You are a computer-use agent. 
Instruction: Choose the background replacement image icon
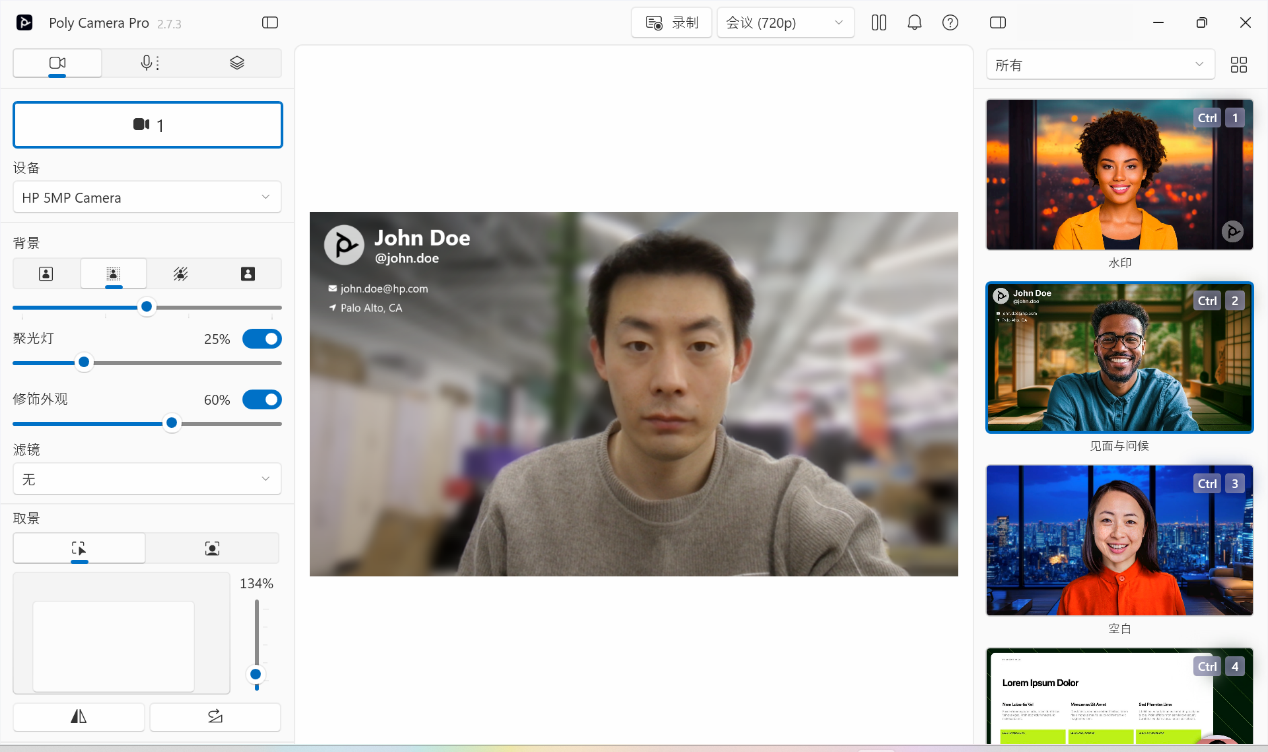(247, 272)
